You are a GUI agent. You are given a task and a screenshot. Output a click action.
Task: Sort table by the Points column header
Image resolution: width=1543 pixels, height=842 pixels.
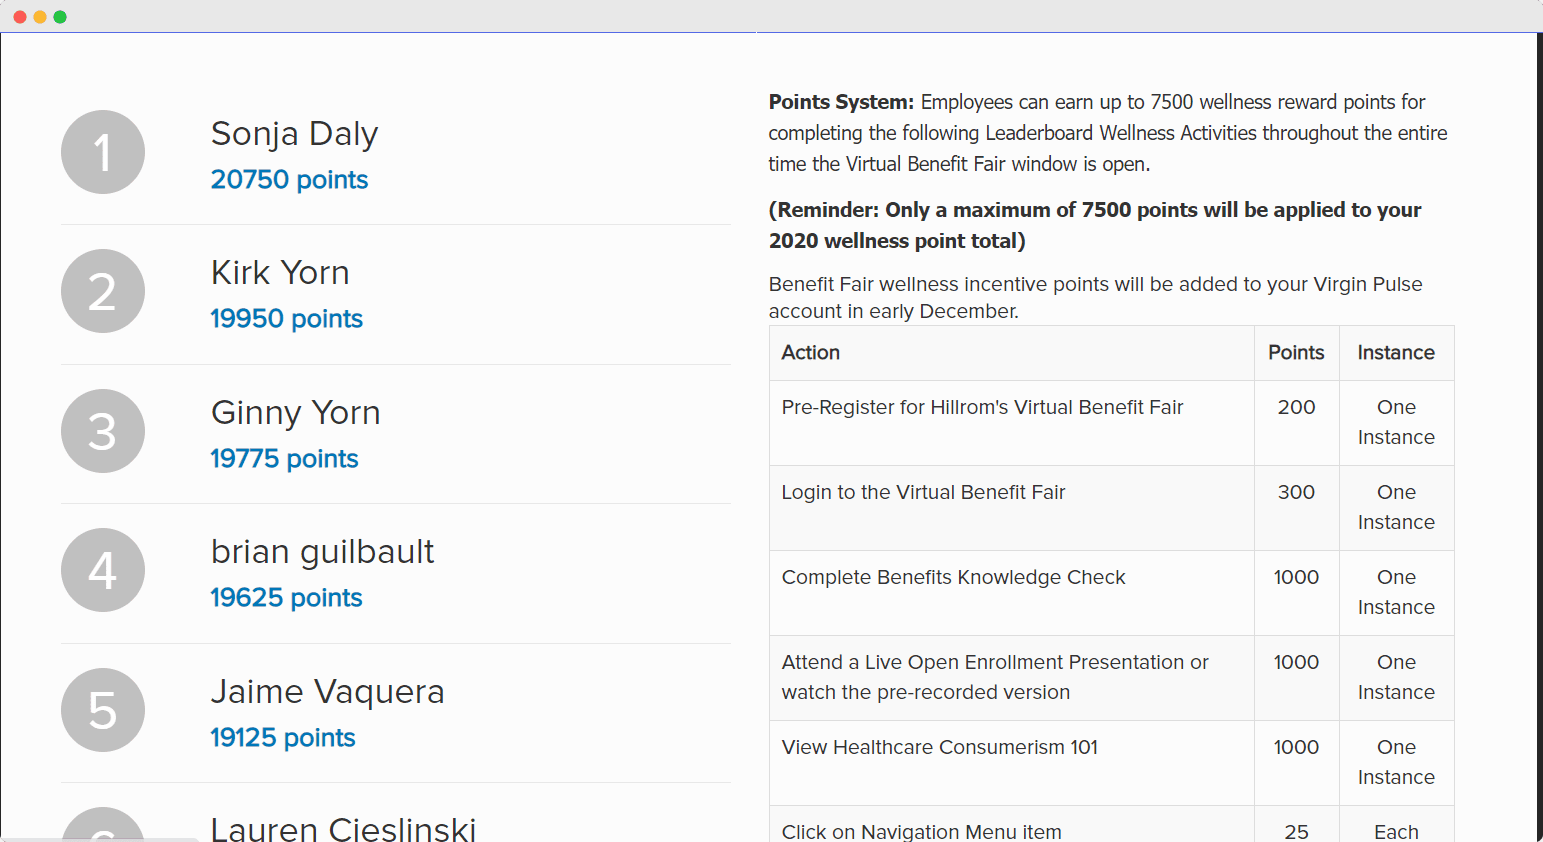click(1296, 352)
